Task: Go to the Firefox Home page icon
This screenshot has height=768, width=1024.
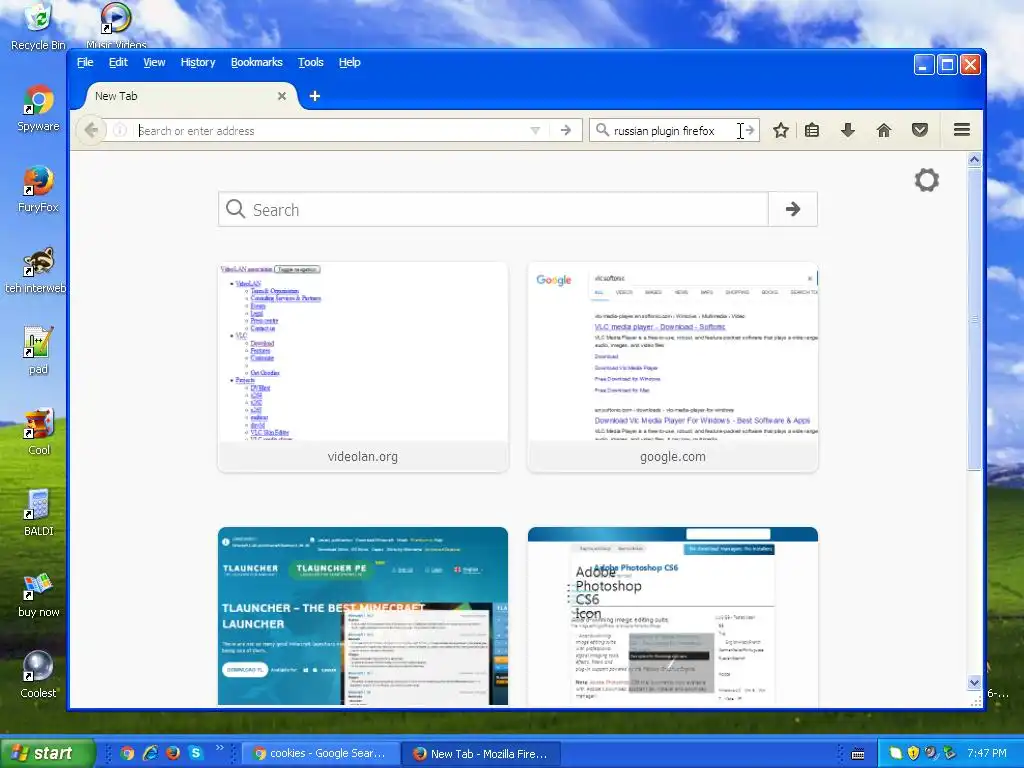Action: [884, 130]
